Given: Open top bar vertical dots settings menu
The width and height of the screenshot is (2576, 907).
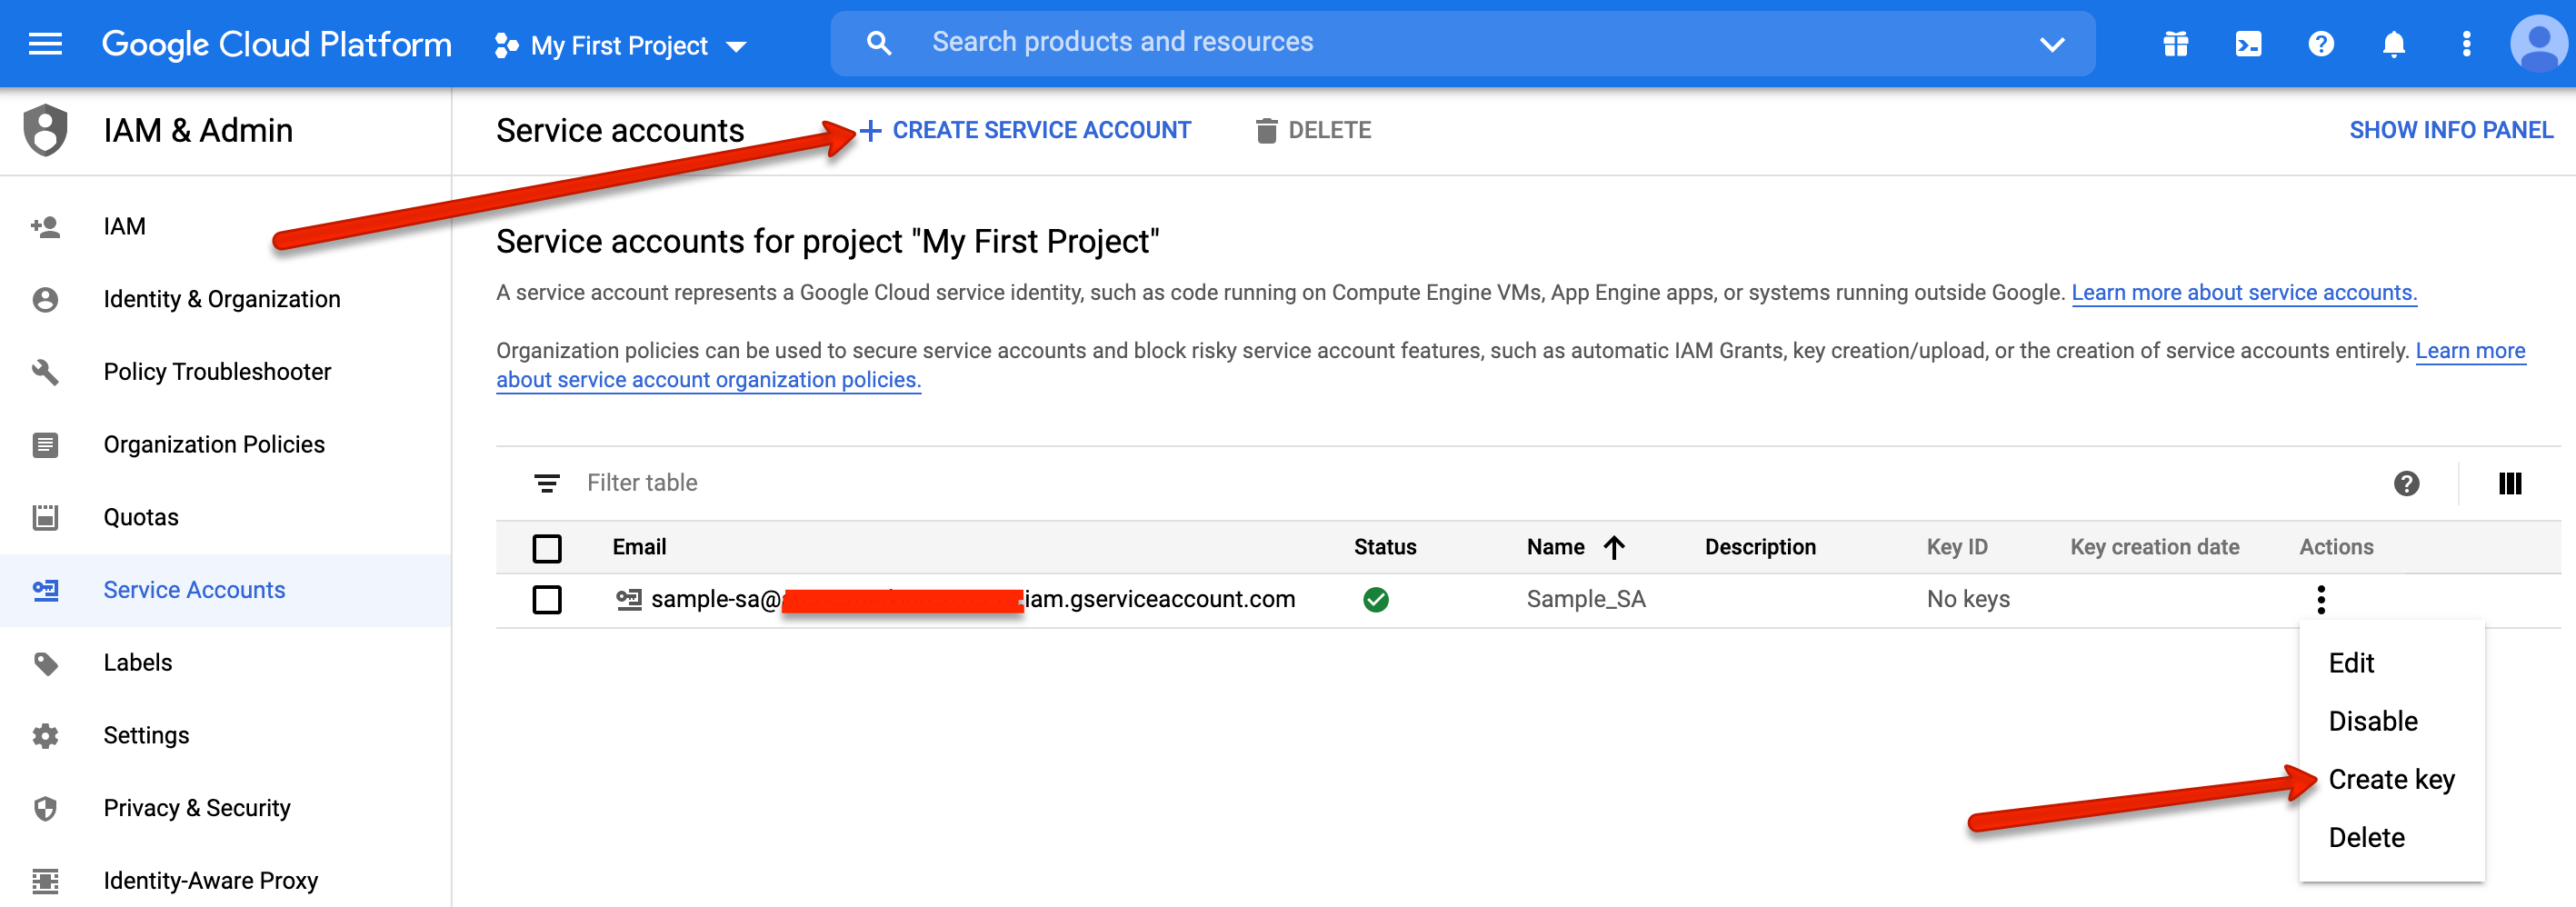Looking at the screenshot, I should click(x=2466, y=44).
